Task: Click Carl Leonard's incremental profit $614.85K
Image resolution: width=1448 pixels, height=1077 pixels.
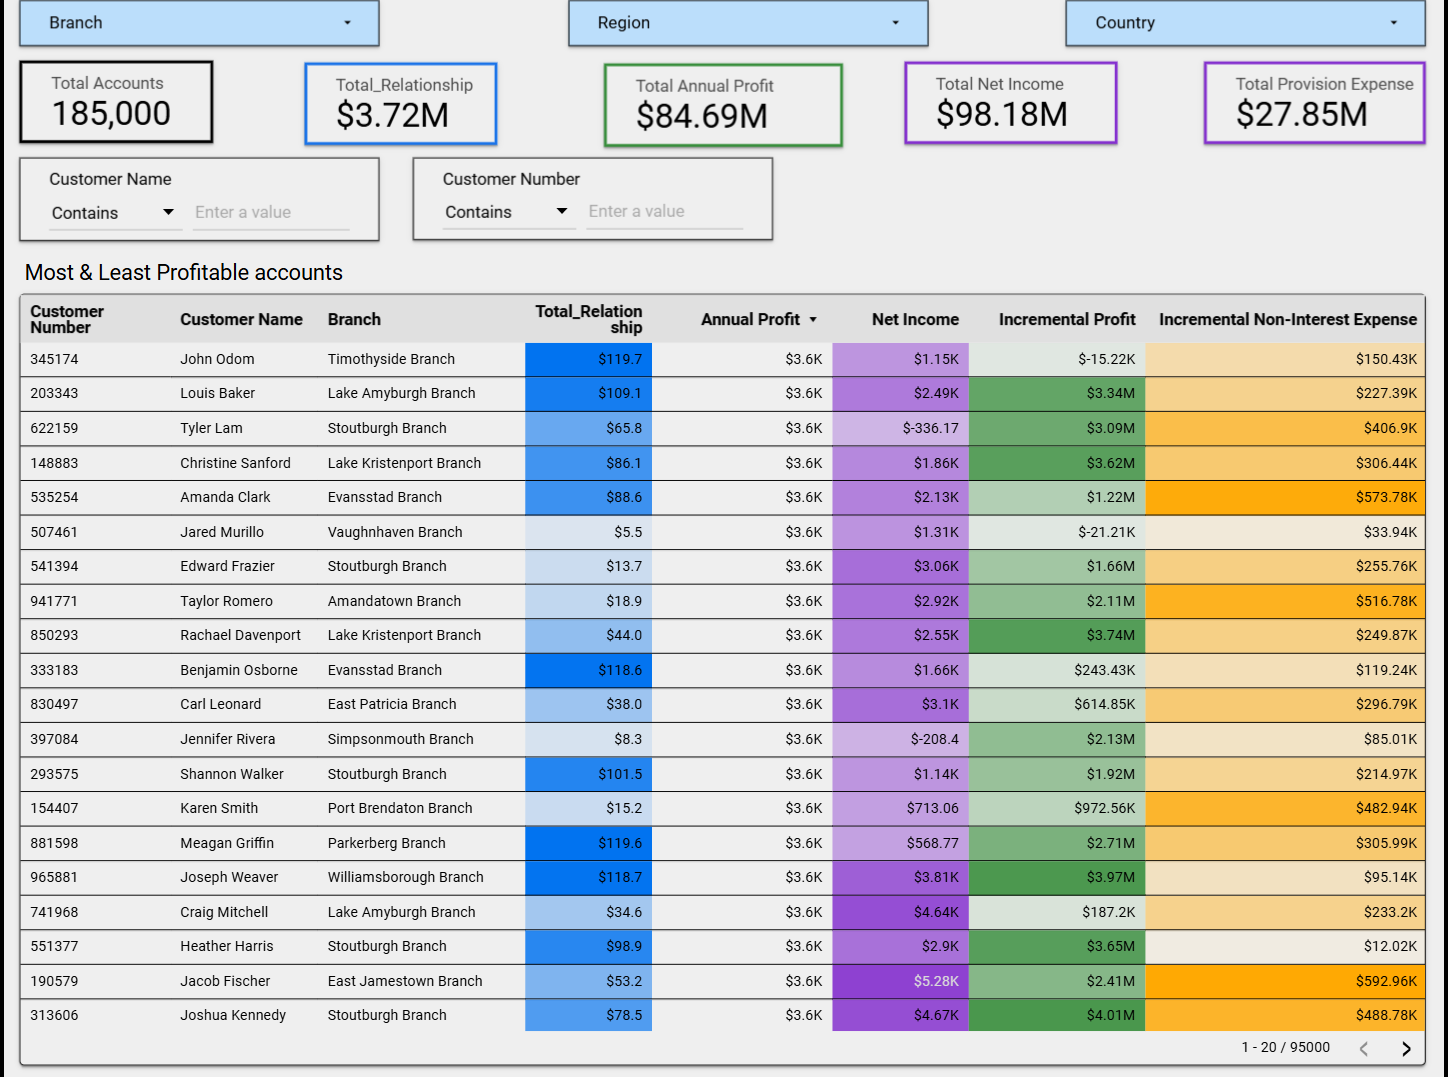Action: coord(1104,704)
